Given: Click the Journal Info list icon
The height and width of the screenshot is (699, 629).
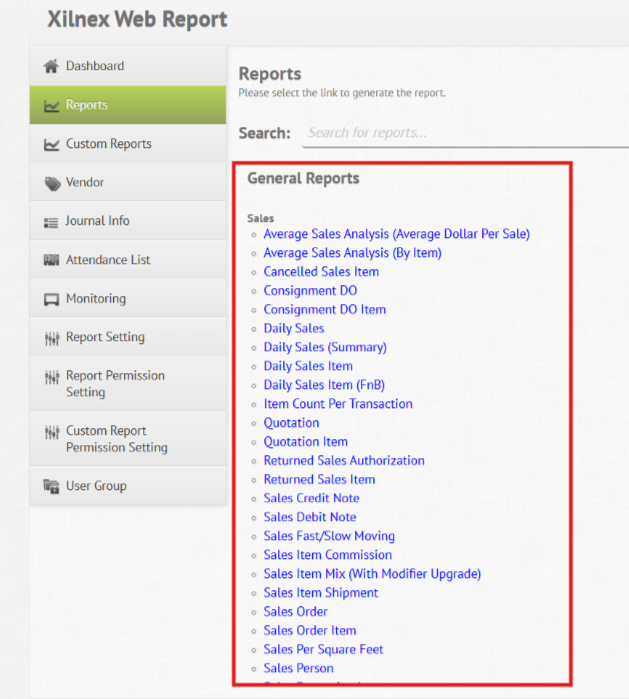Looking at the screenshot, I should tap(51, 222).
